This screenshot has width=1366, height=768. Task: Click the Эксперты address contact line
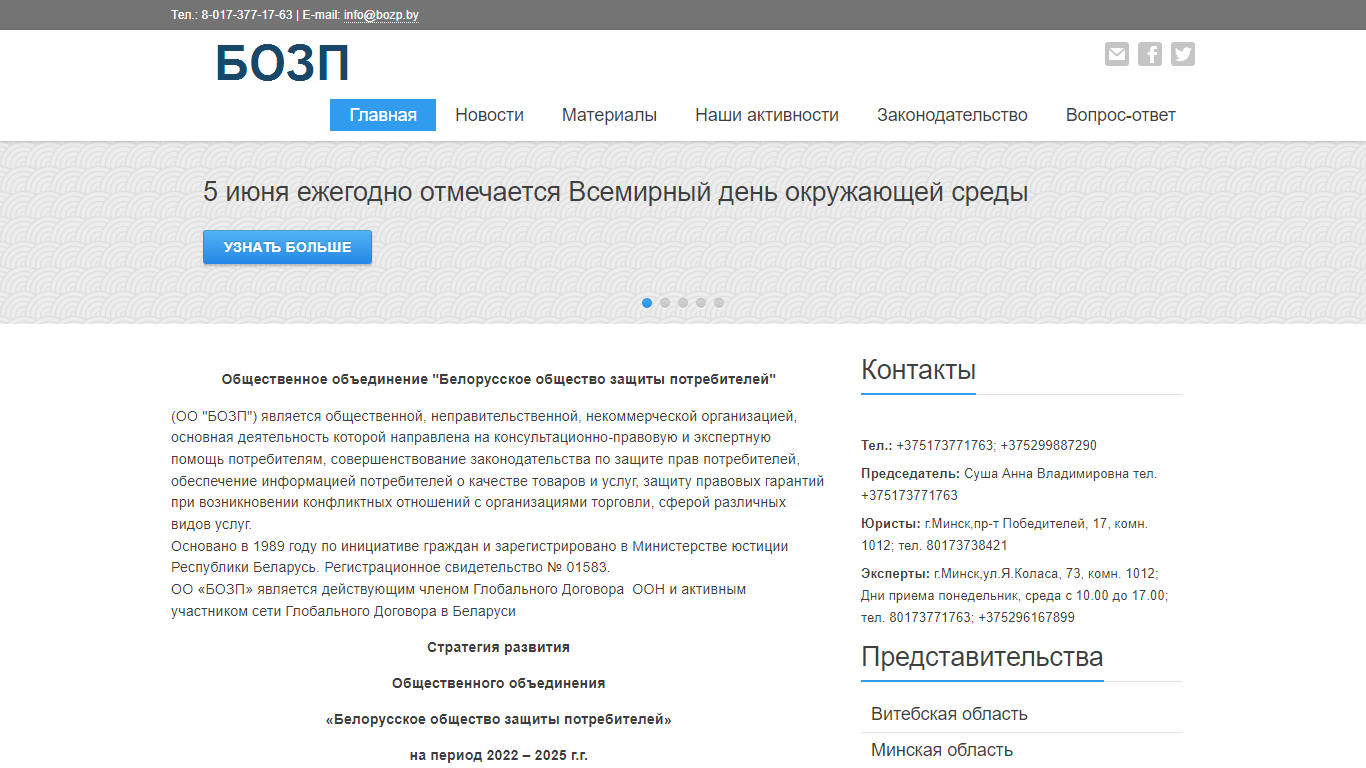click(x=1014, y=596)
